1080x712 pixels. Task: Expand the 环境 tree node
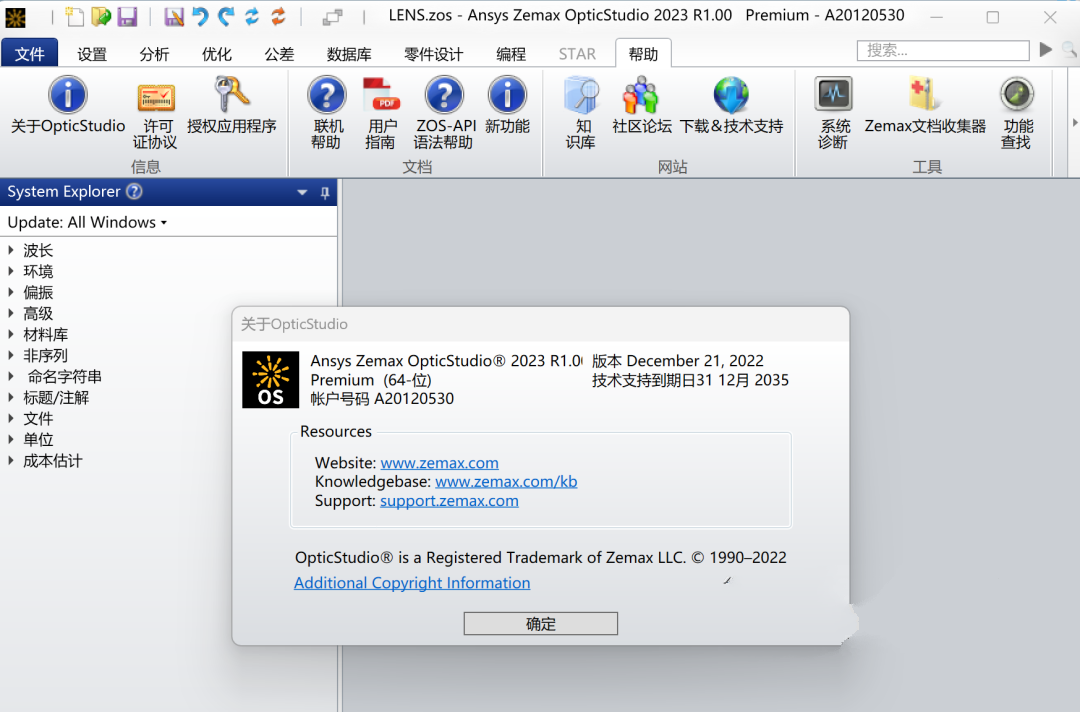pyautogui.click(x=11, y=271)
